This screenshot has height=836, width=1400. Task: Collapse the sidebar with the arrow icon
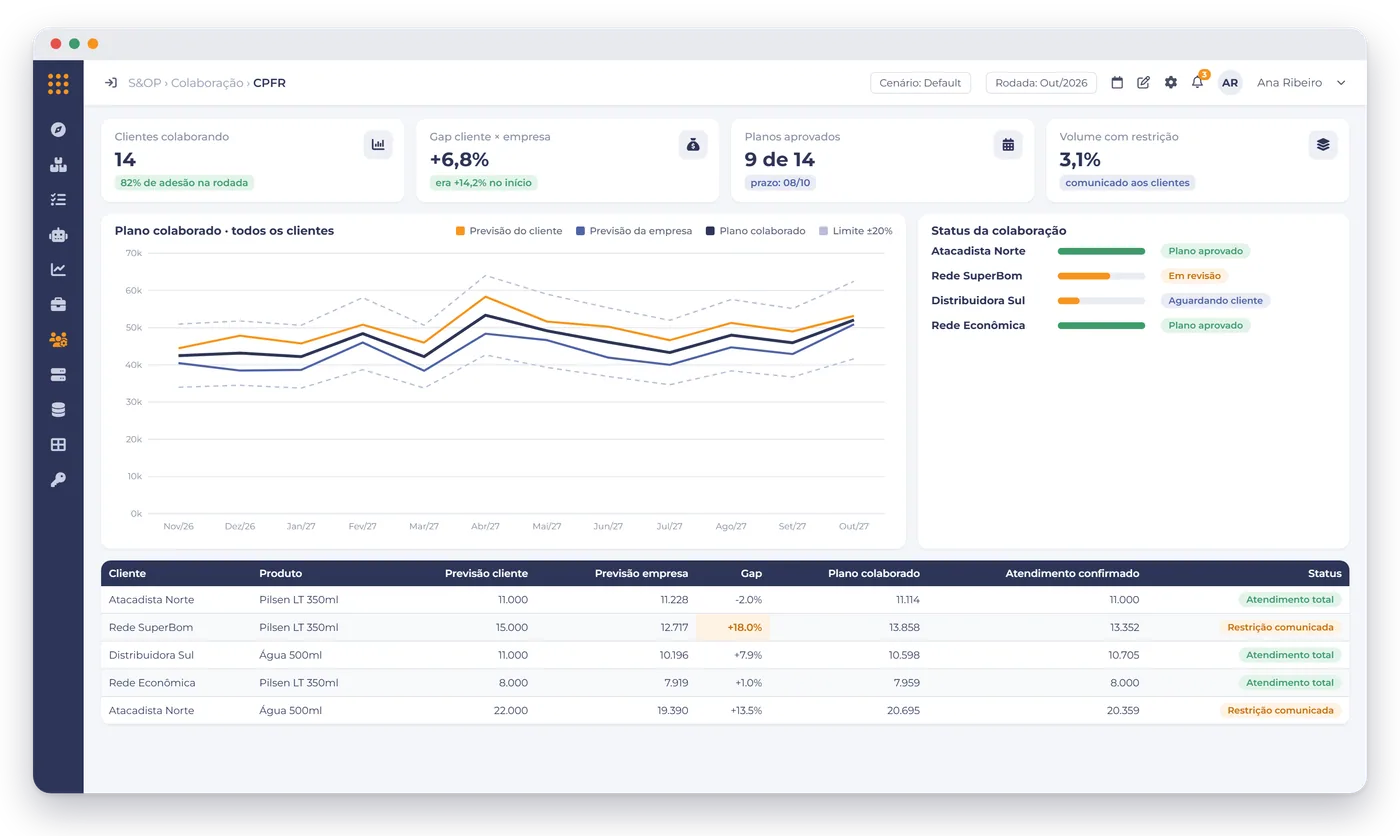point(111,83)
